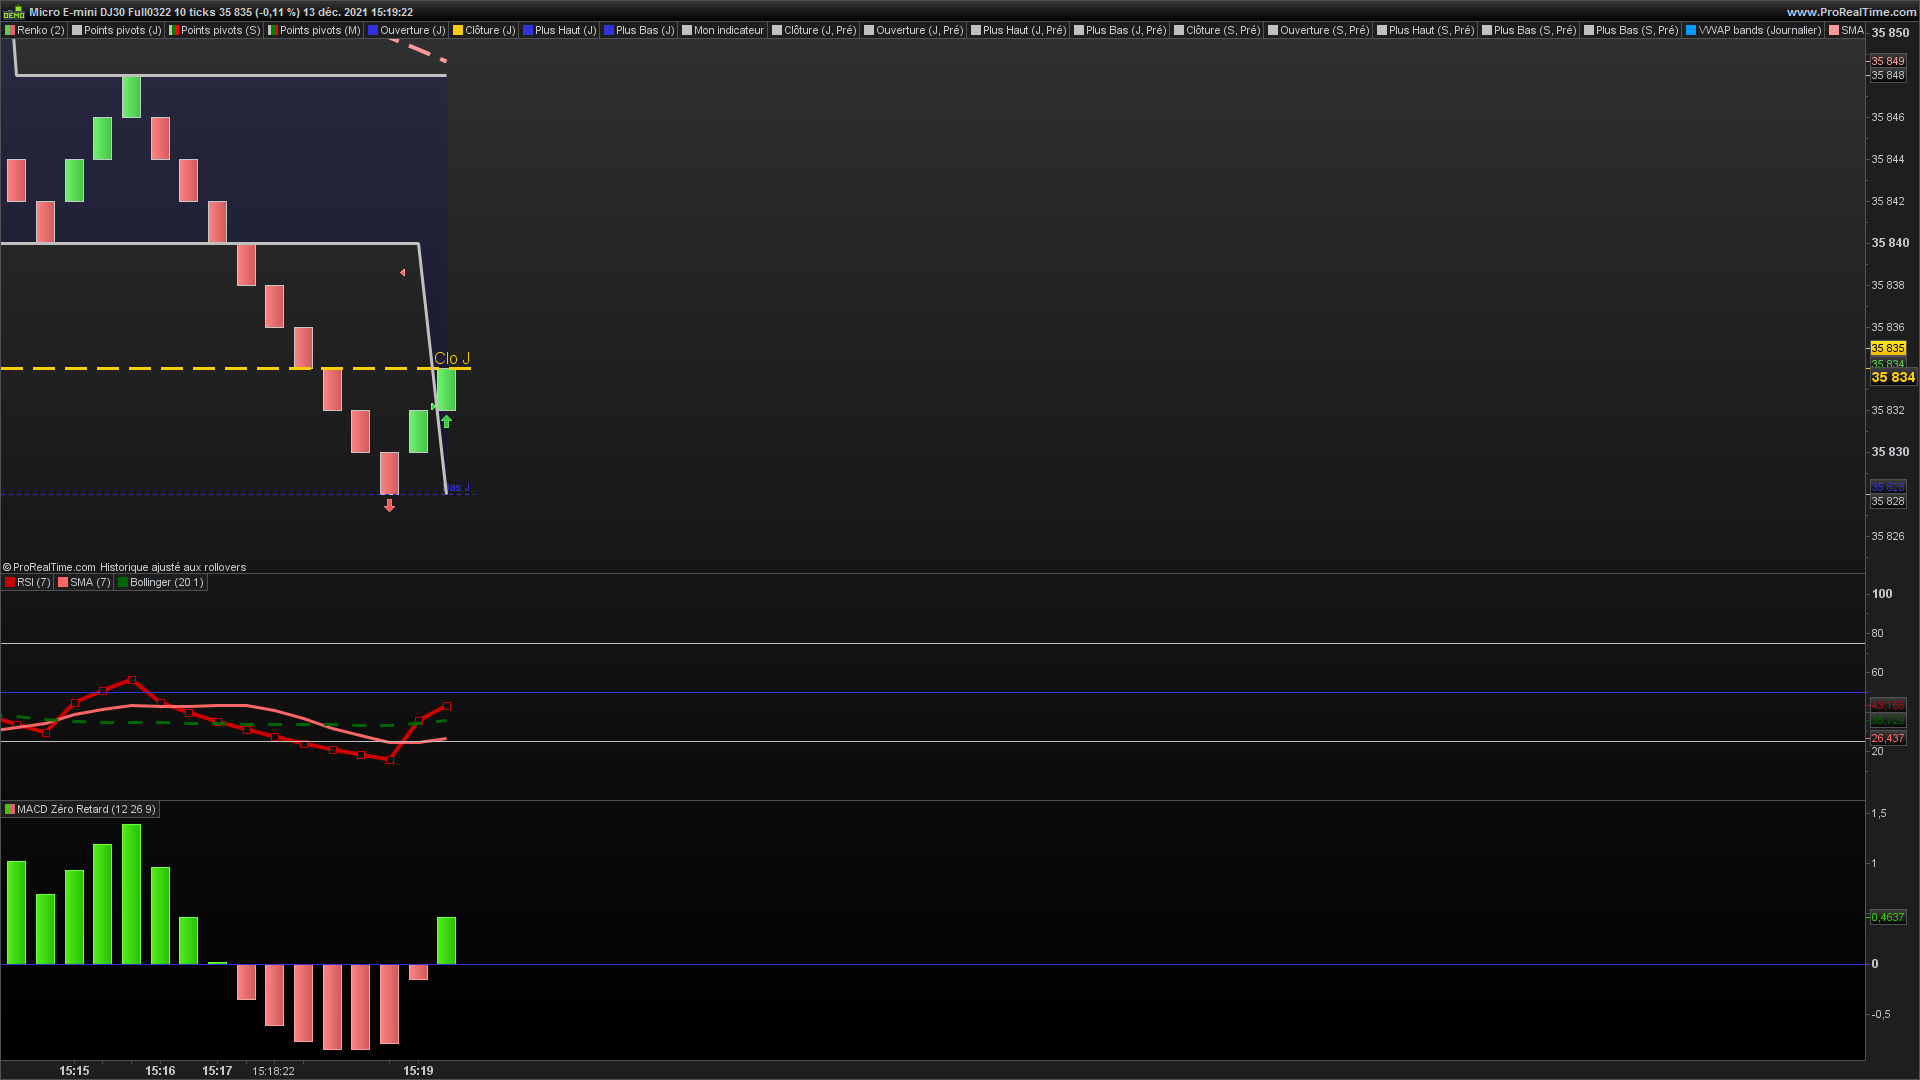Open the www.ProRealTime.com link
The image size is (1920, 1080).
(1851, 12)
